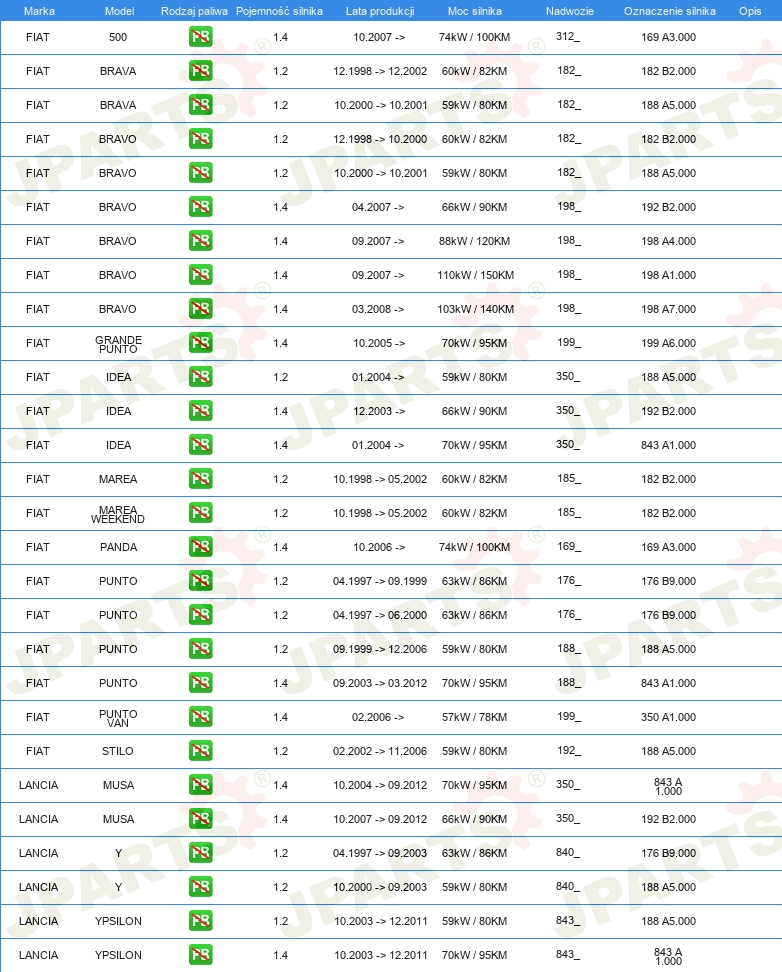Click fuel icon for LANCIA Y 10.2000 row
The height and width of the screenshot is (972, 782).
[x=200, y=887]
